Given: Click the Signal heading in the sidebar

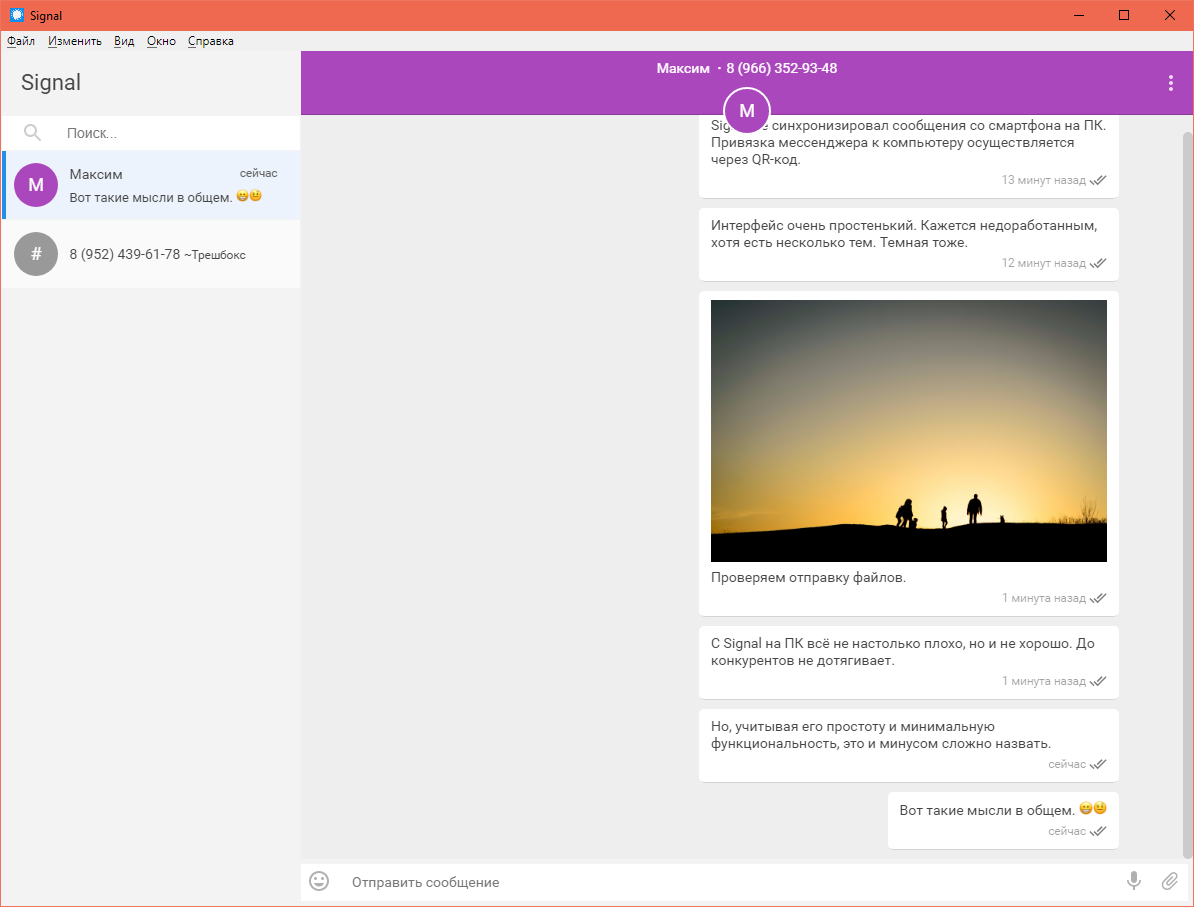Looking at the screenshot, I should pos(51,82).
